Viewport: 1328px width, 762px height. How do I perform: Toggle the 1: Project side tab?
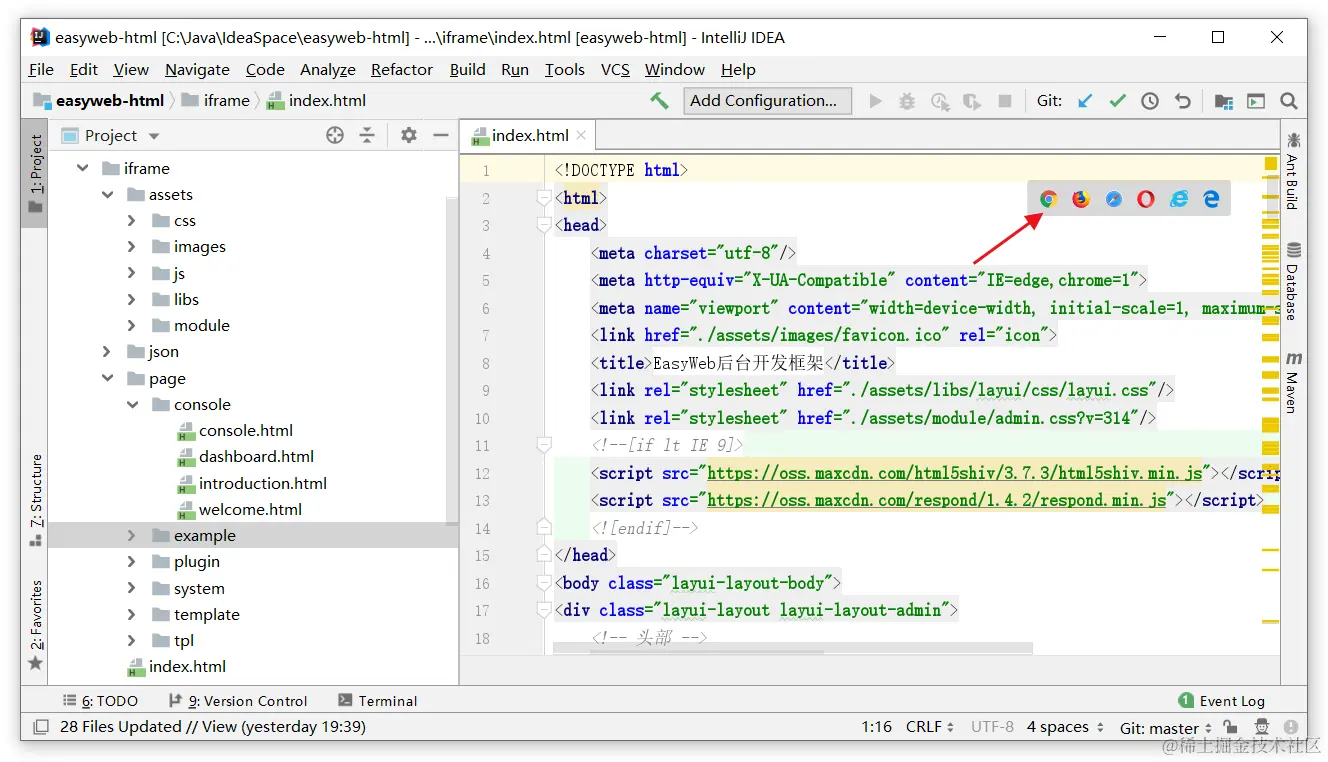pos(35,175)
